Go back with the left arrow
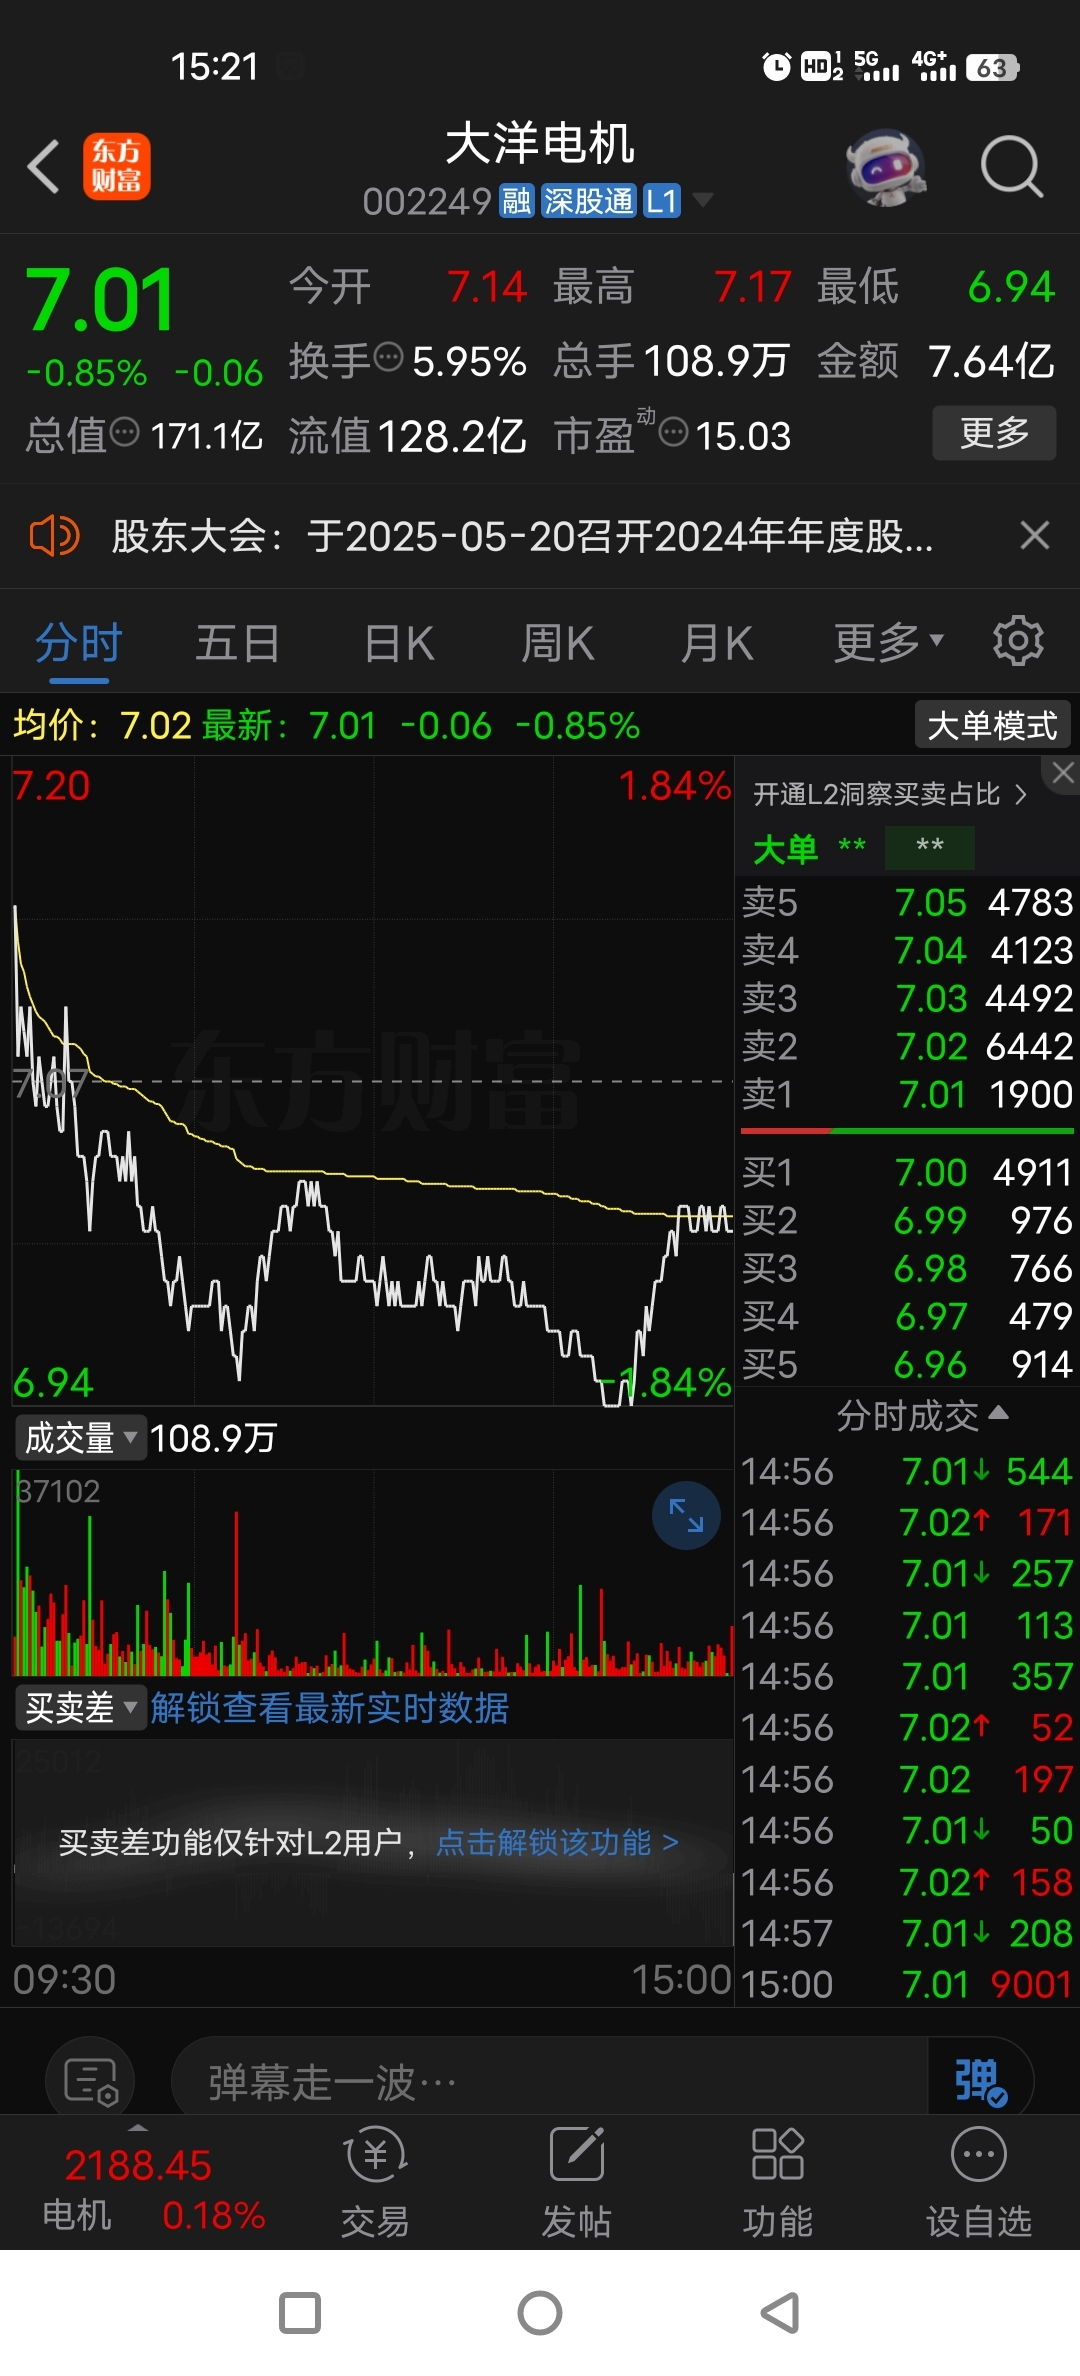The image size is (1080, 2376). coord(44,166)
